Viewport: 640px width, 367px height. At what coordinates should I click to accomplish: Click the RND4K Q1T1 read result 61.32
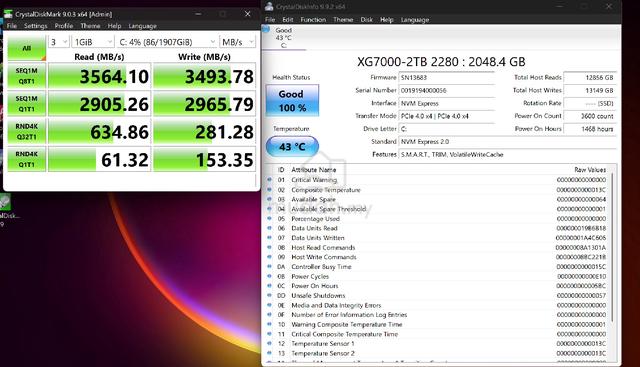(100, 159)
